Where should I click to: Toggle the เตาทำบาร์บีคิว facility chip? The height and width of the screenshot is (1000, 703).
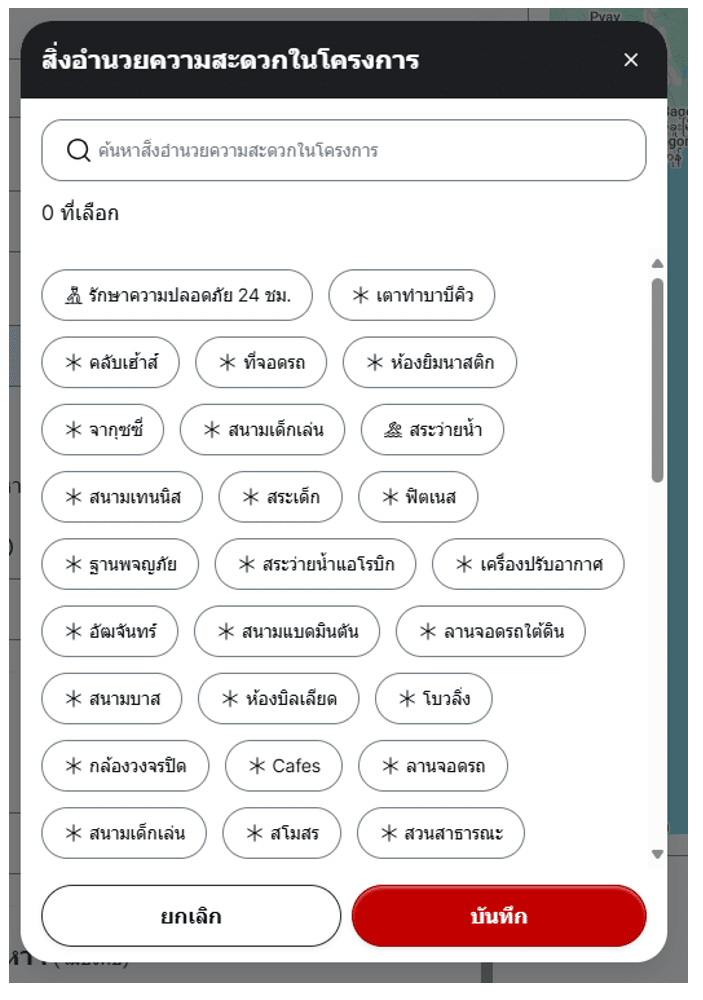[411, 296]
